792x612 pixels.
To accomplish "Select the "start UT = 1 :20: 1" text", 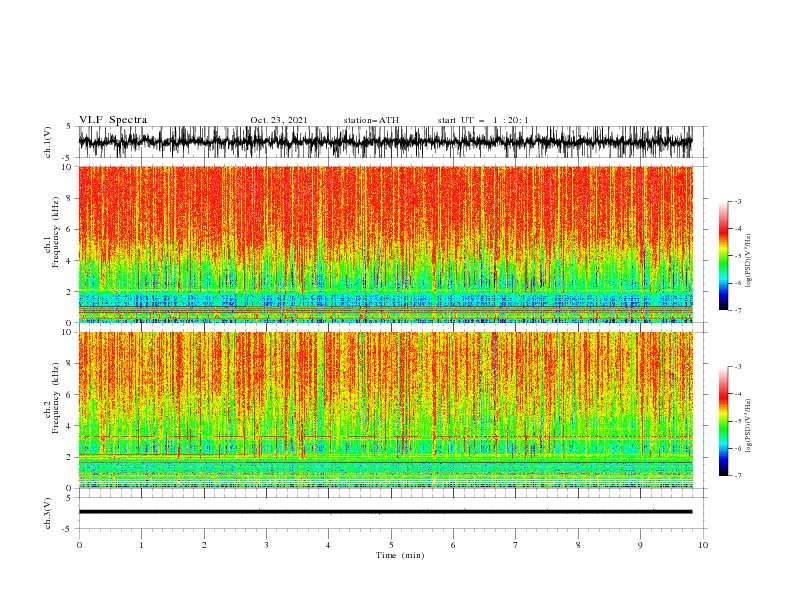I will tap(483, 120).
